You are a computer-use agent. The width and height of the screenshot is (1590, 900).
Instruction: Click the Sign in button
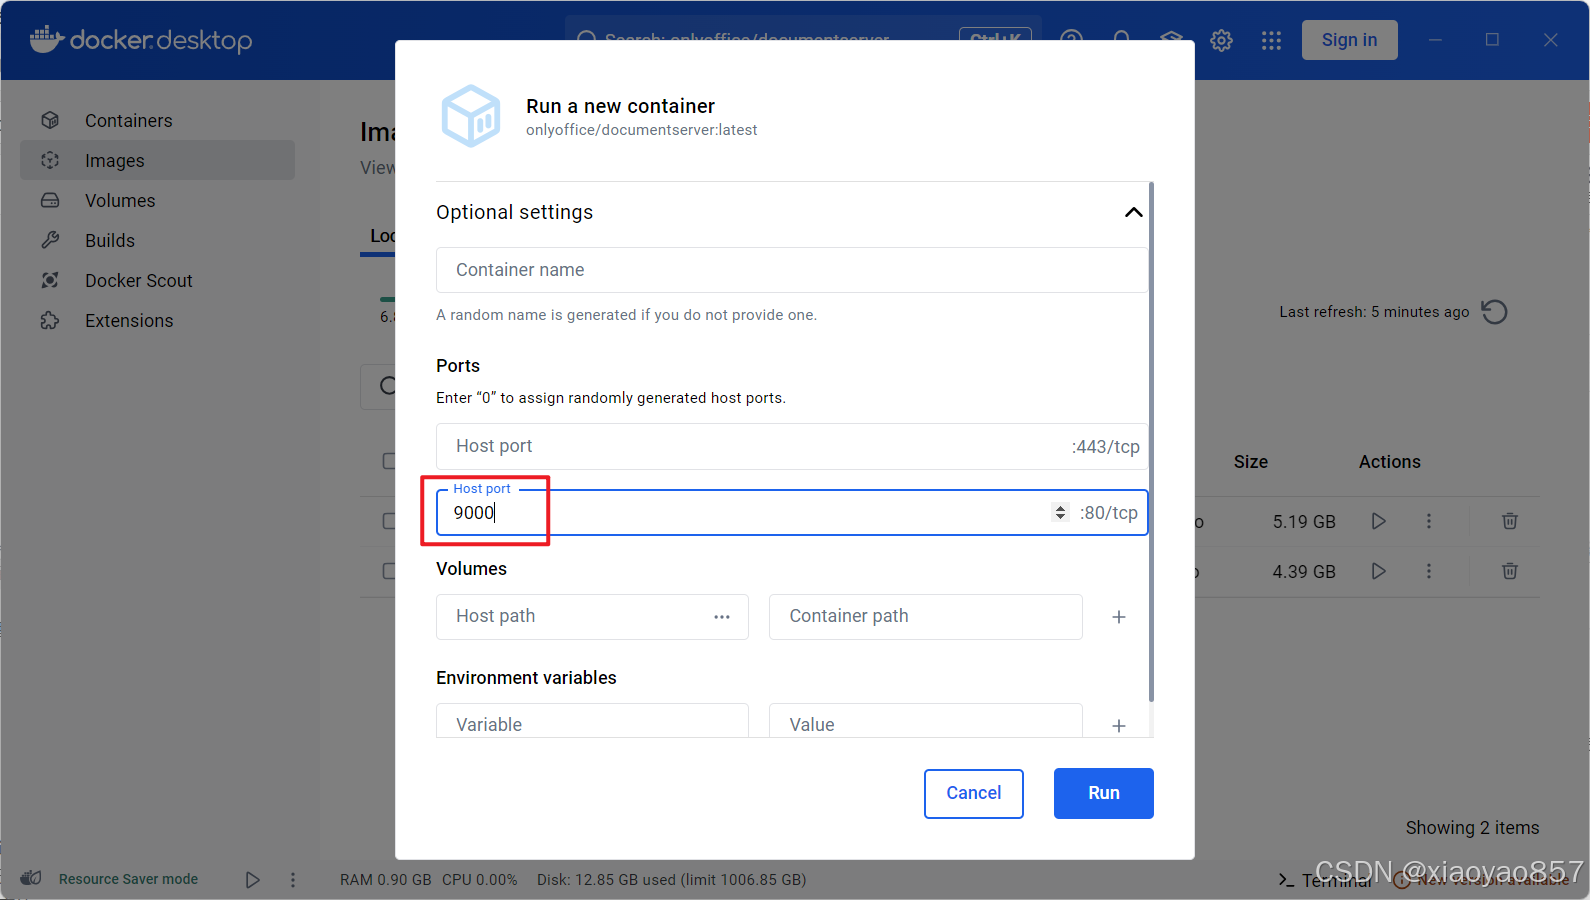point(1349,40)
